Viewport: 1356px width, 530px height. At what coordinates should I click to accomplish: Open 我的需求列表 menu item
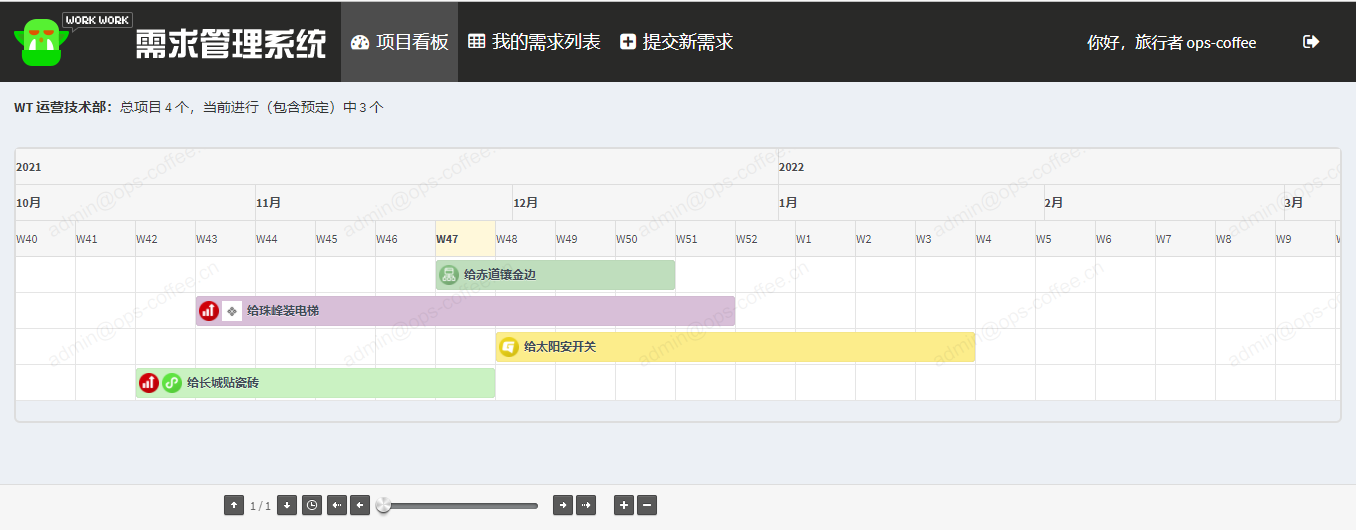pos(534,42)
